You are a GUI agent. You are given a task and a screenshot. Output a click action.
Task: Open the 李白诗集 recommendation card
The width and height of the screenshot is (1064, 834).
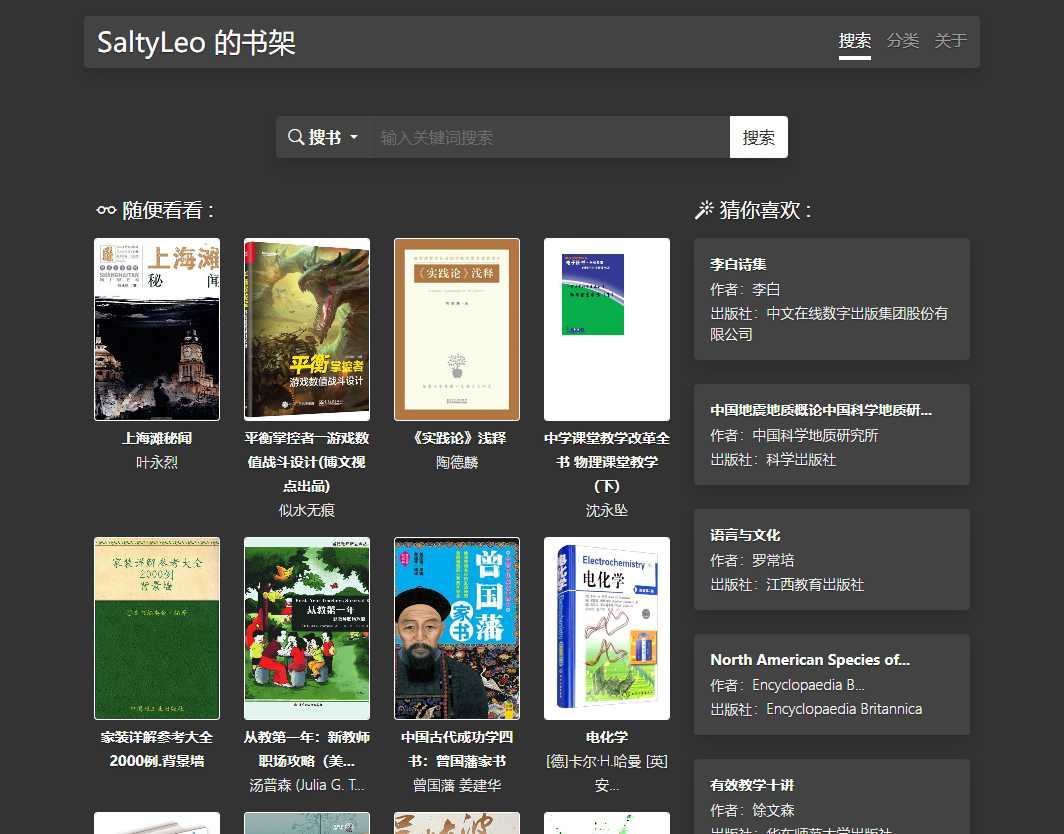point(831,299)
